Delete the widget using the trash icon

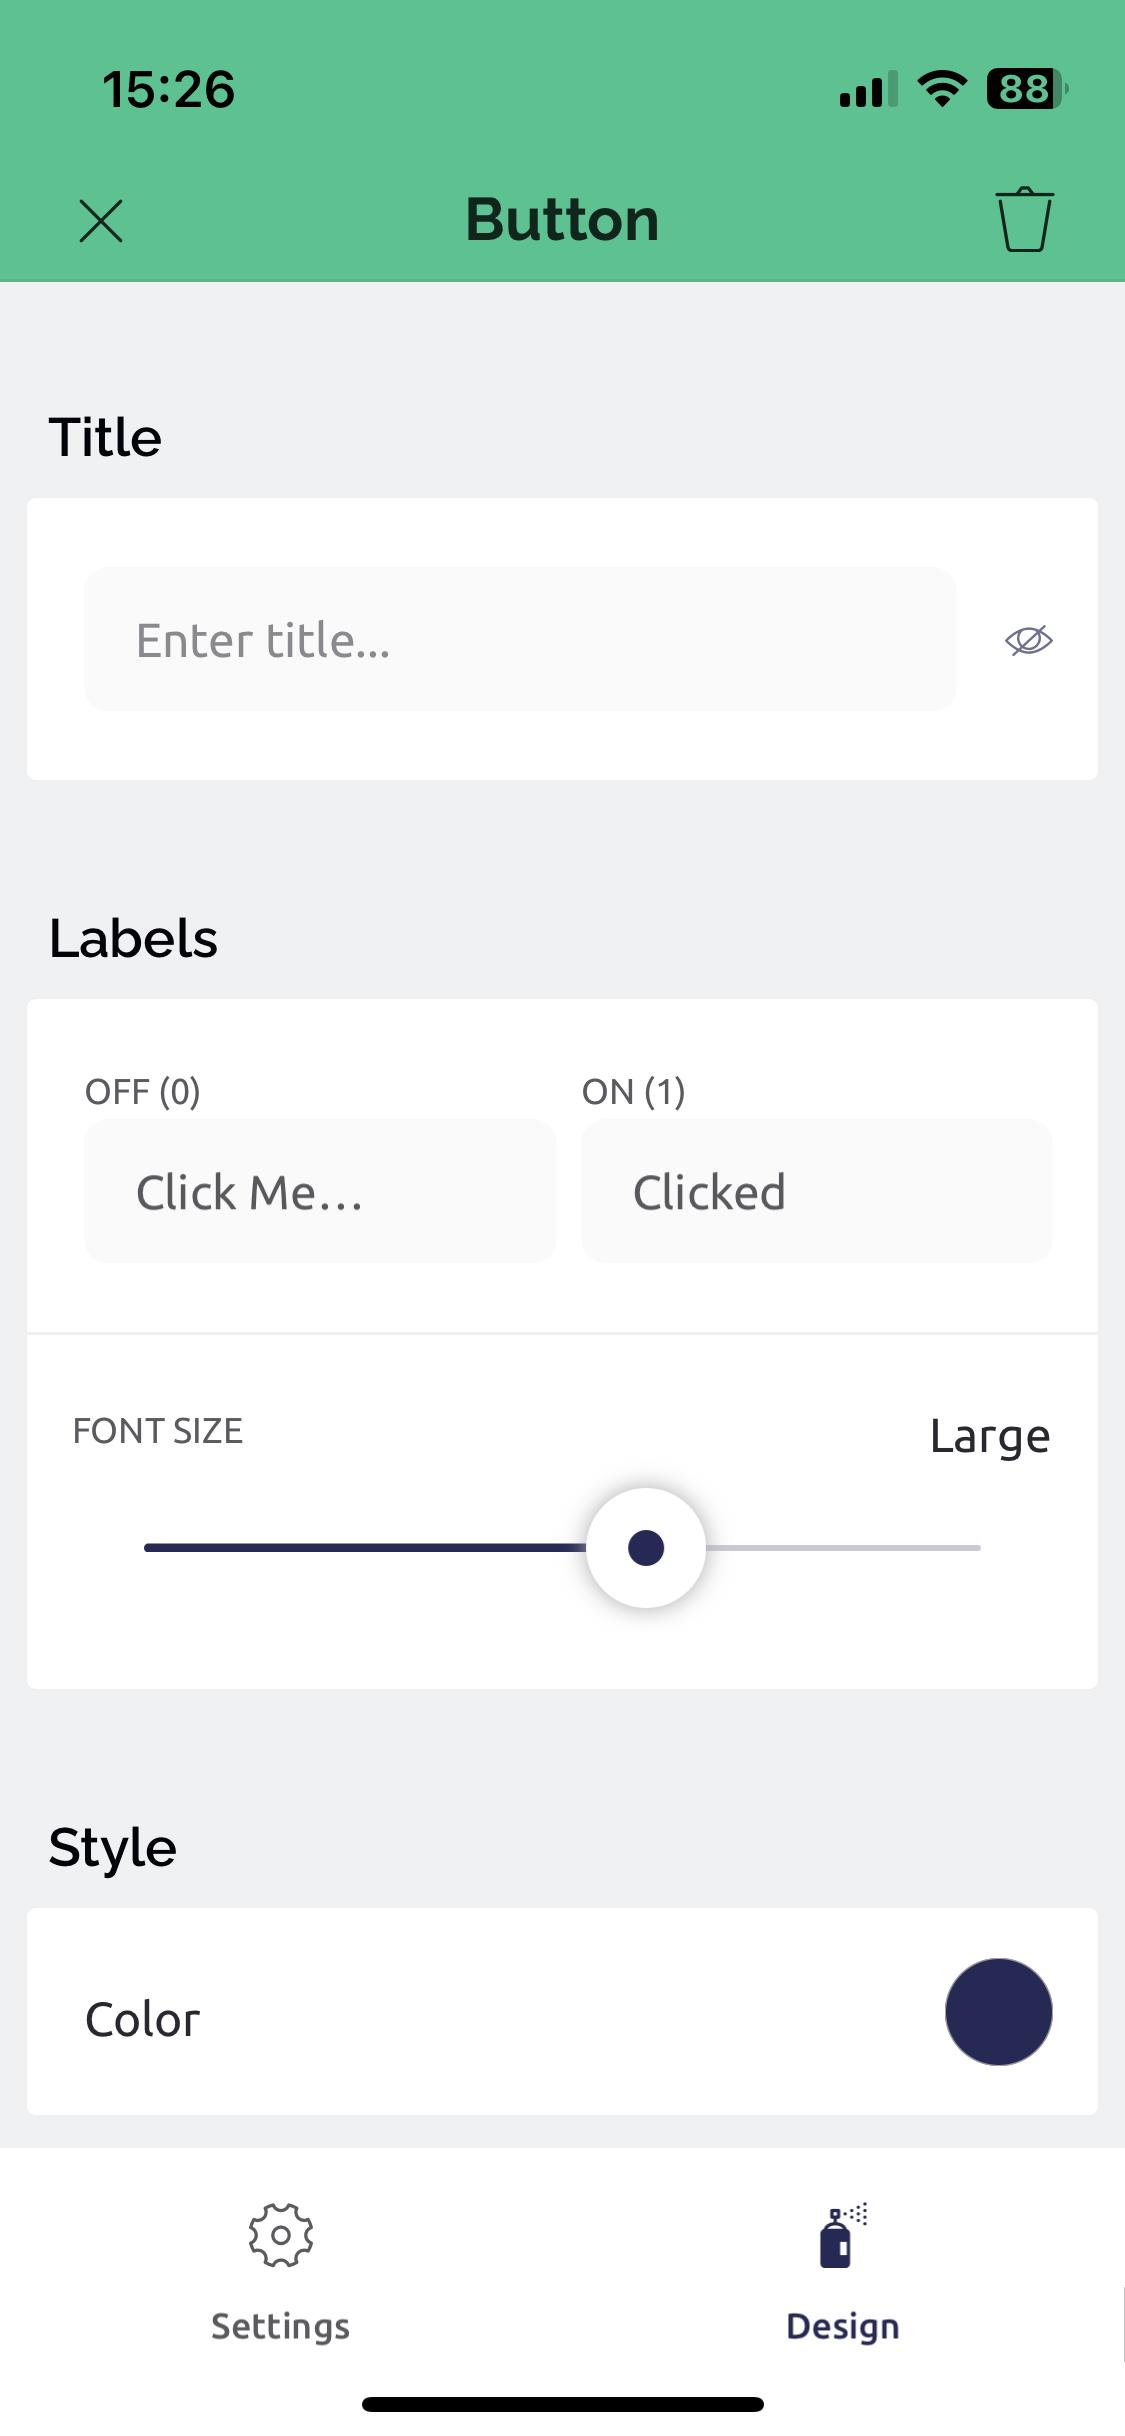(1024, 220)
